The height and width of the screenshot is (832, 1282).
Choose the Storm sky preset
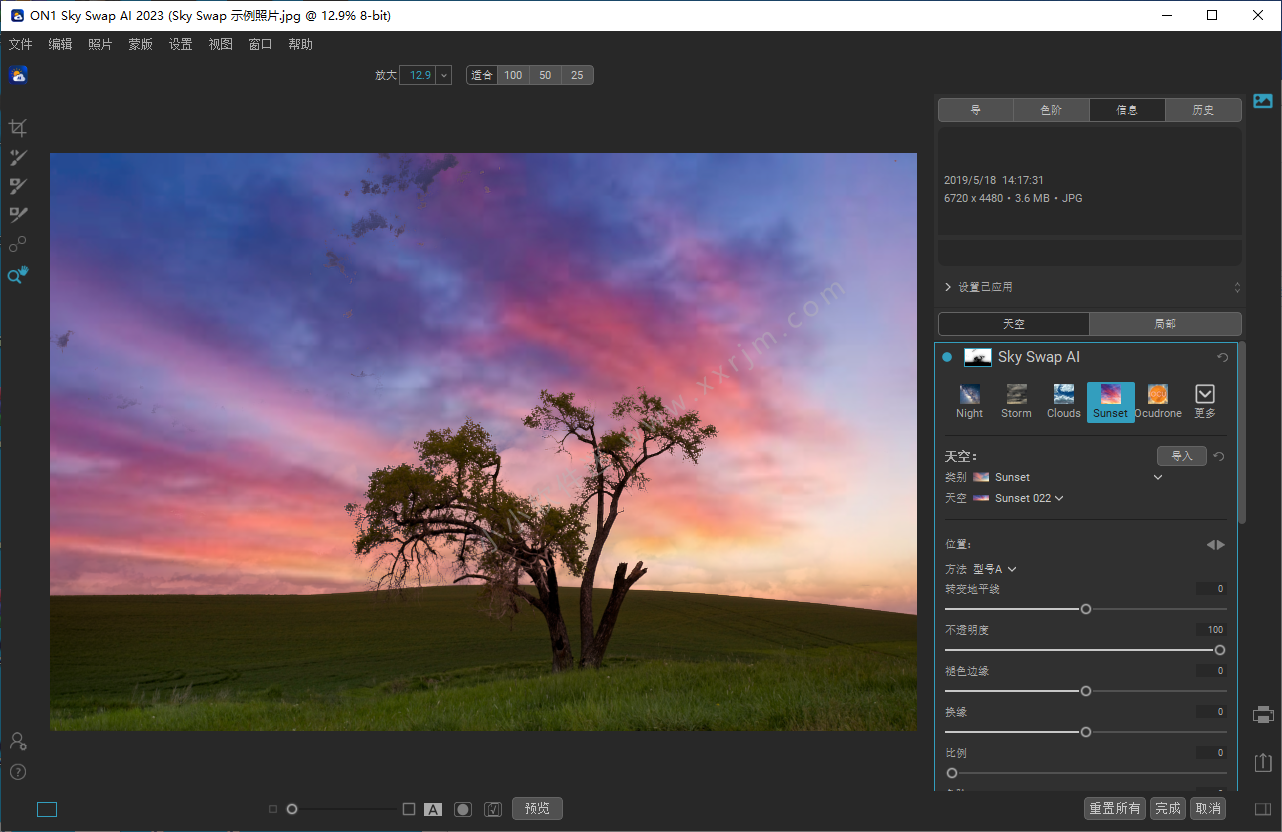tap(1016, 401)
